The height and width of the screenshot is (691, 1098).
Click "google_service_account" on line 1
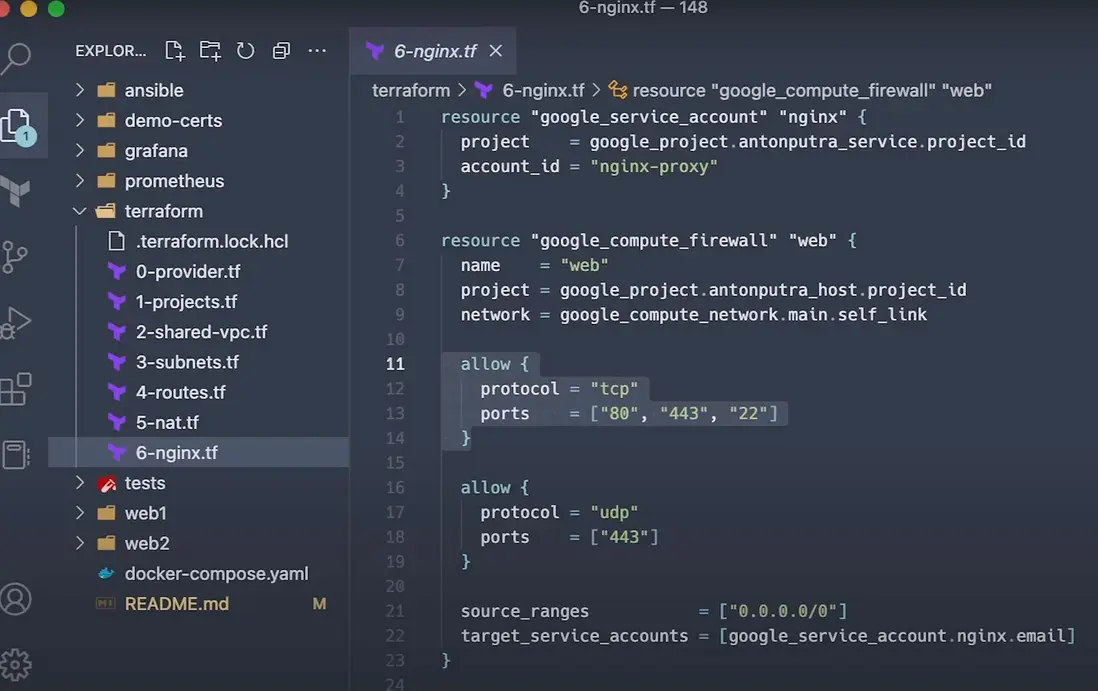coord(648,117)
